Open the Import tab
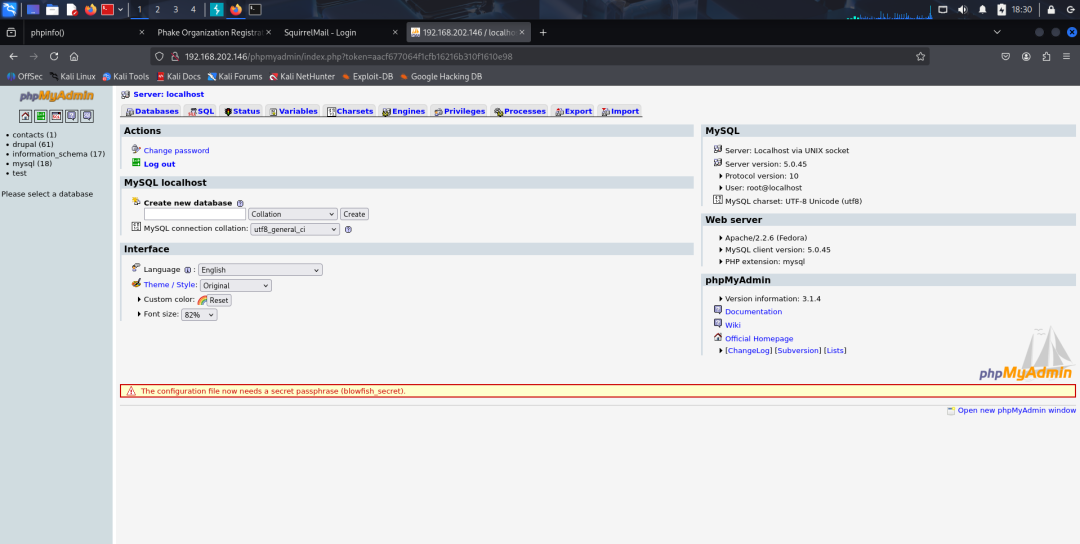The image size is (1080, 544). [620, 112]
